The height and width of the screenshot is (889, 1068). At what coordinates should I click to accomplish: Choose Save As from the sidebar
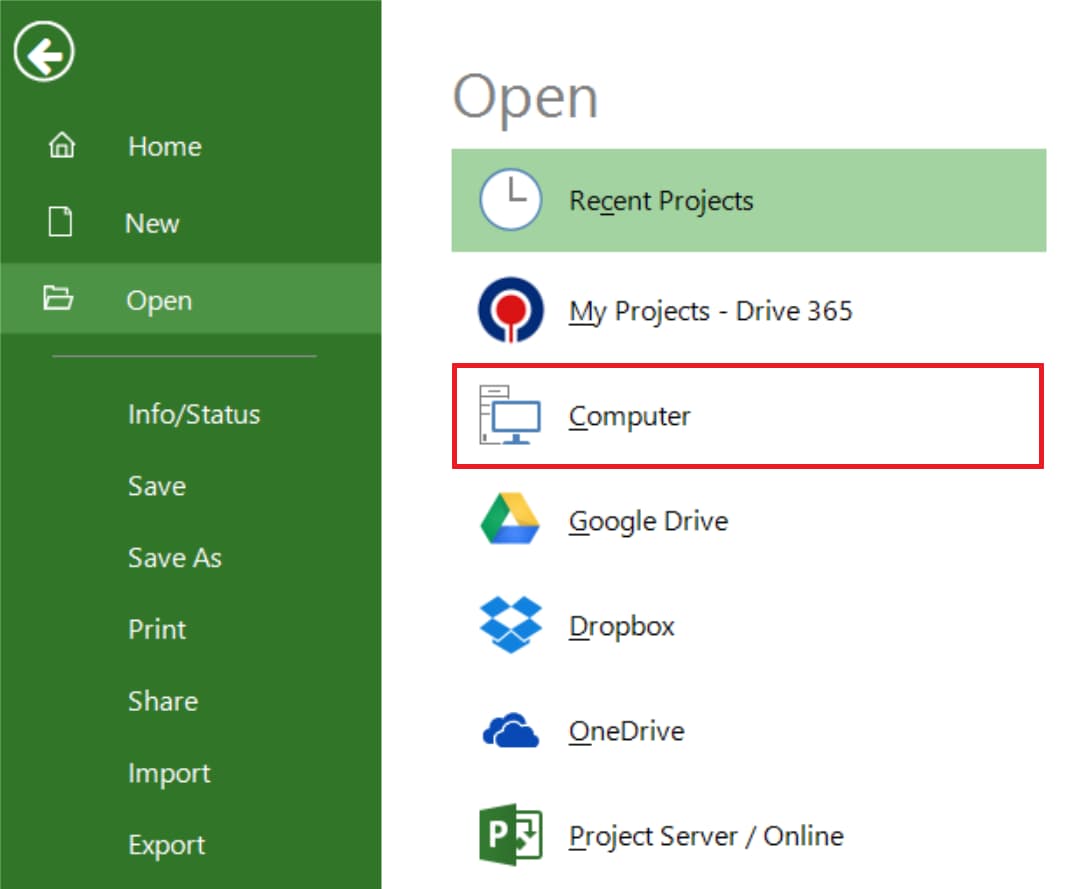[x=175, y=558]
